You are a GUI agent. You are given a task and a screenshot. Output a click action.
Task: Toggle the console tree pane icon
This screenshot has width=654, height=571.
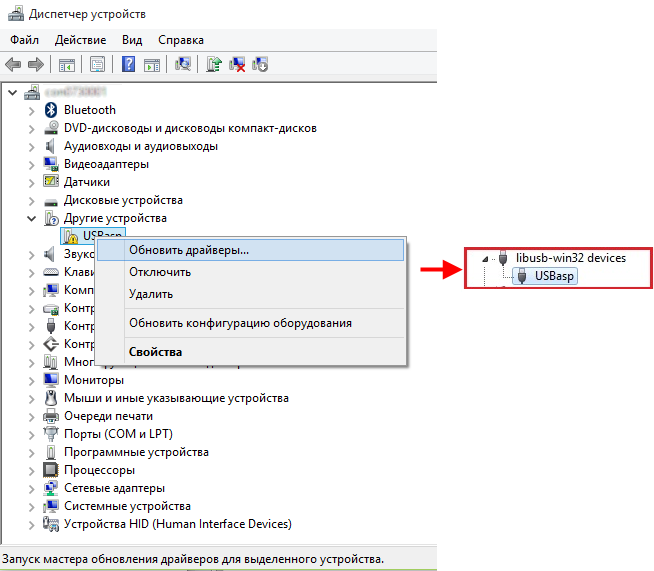coord(67,65)
